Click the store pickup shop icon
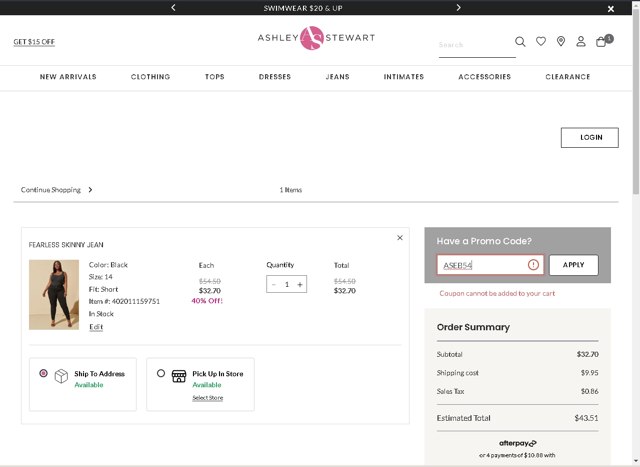 coord(179,376)
